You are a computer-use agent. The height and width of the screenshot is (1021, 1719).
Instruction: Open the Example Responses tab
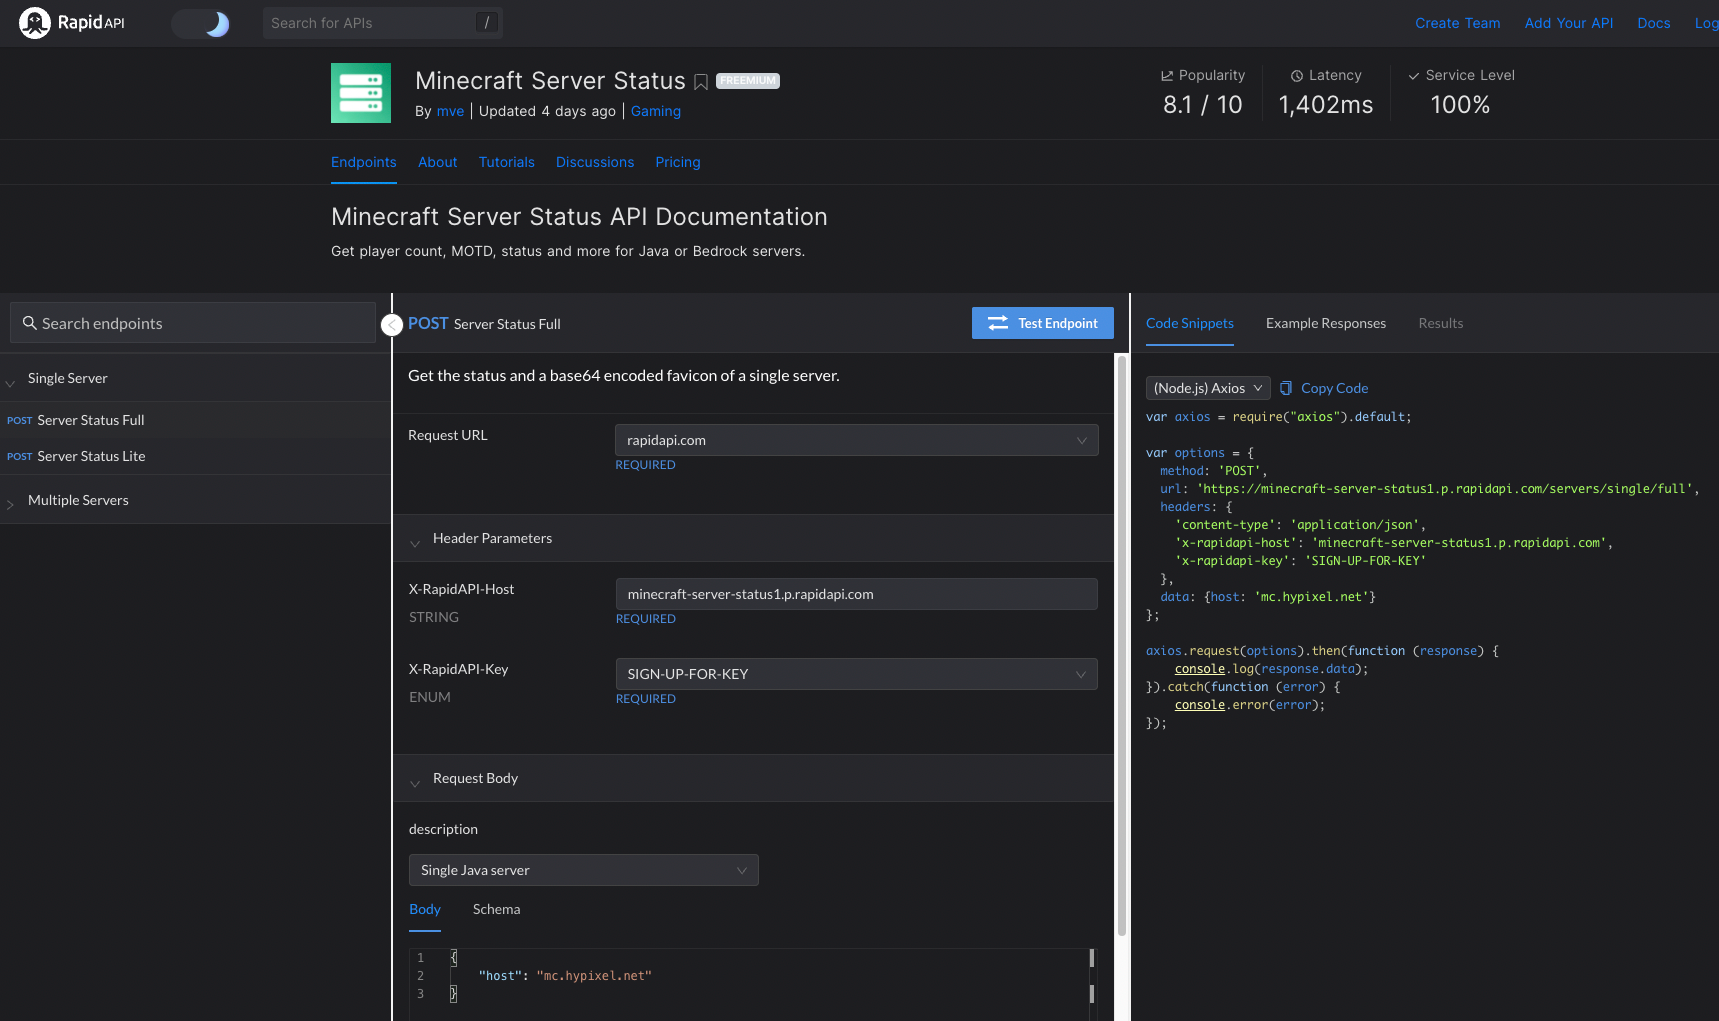[1326, 323]
